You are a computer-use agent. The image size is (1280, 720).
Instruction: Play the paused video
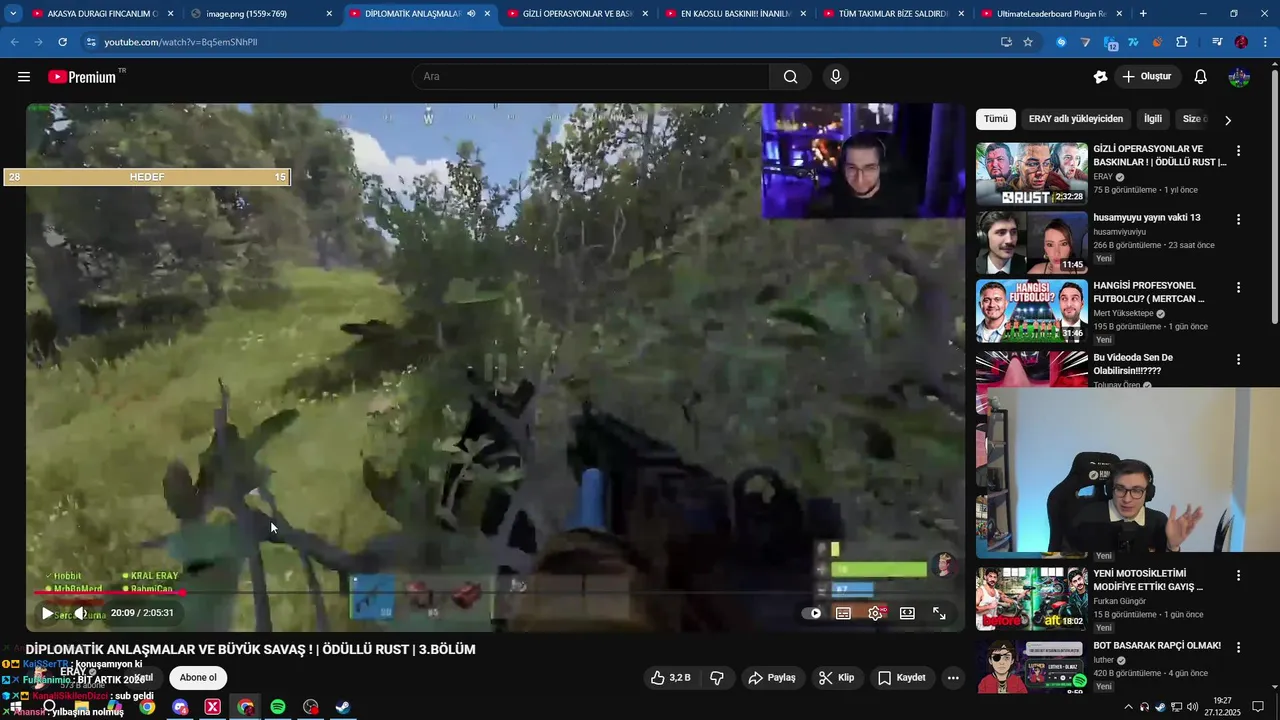[x=47, y=613]
